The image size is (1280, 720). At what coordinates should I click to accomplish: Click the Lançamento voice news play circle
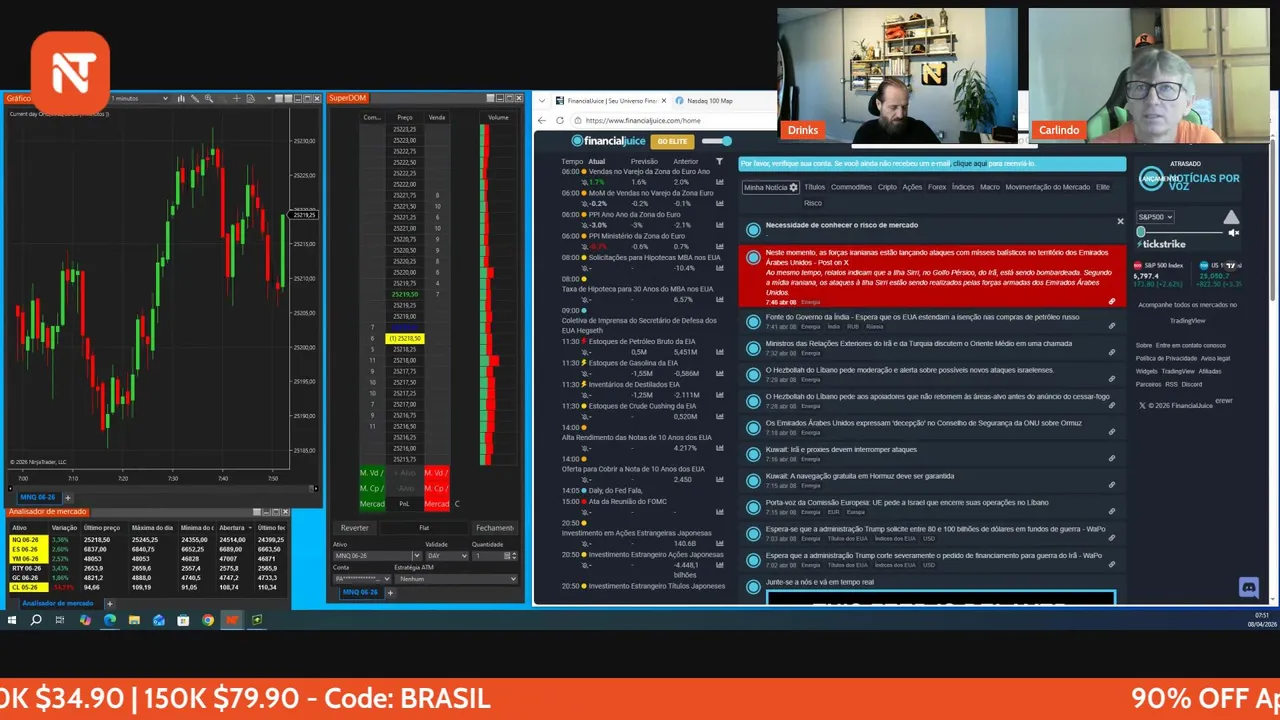coord(1151,179)
